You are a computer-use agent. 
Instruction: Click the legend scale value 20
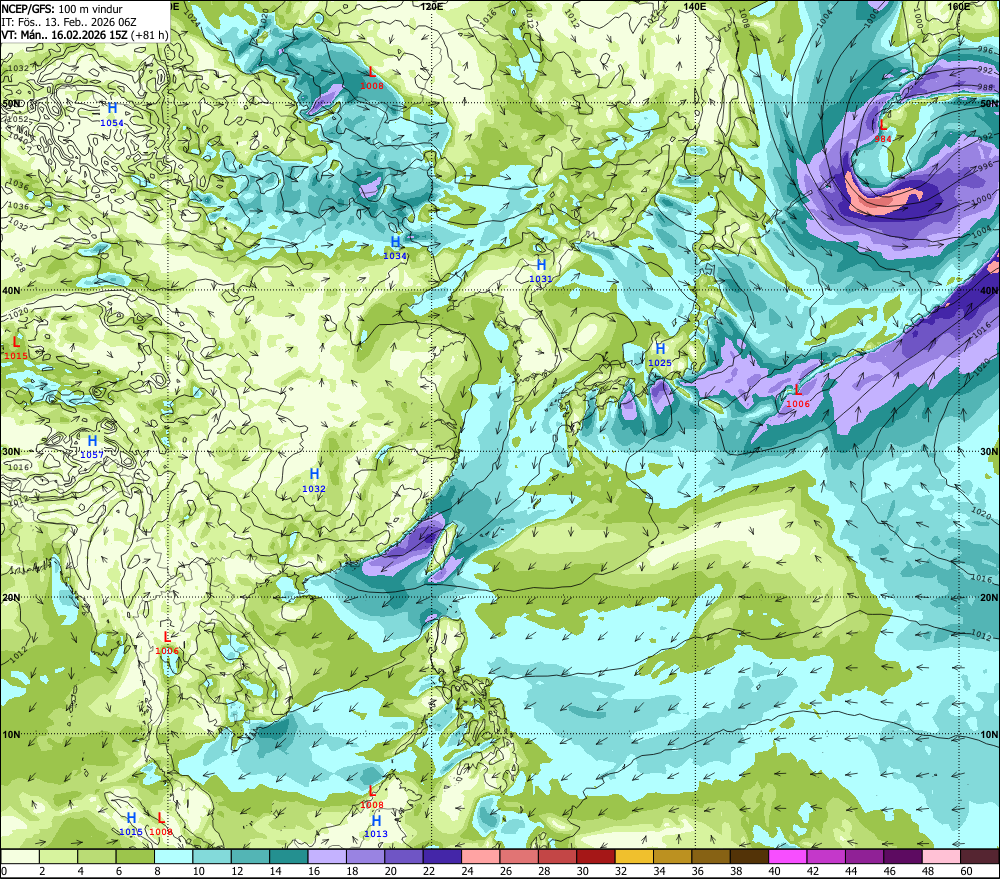click(390, 871)
